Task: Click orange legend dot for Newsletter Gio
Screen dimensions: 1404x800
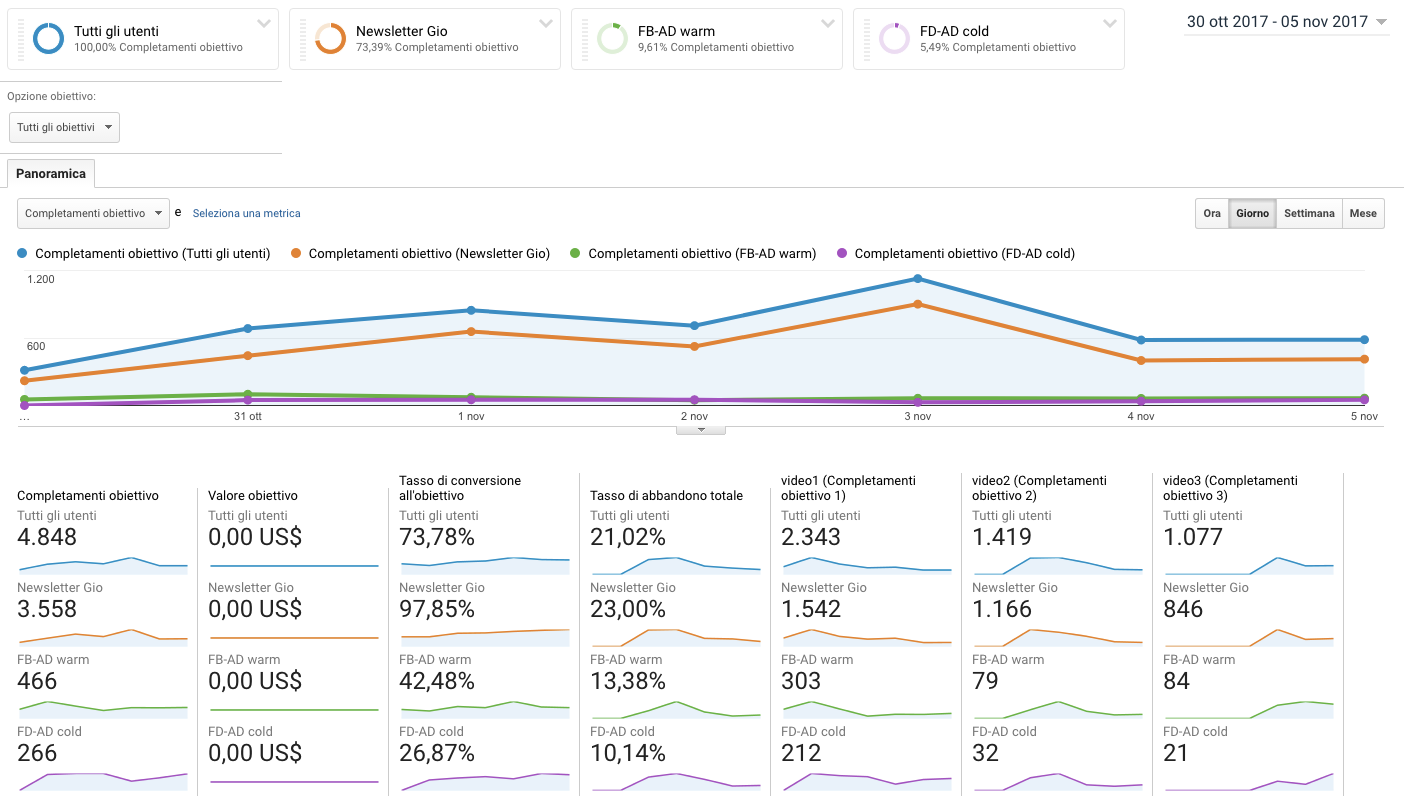Action: [x=296, y=254]
